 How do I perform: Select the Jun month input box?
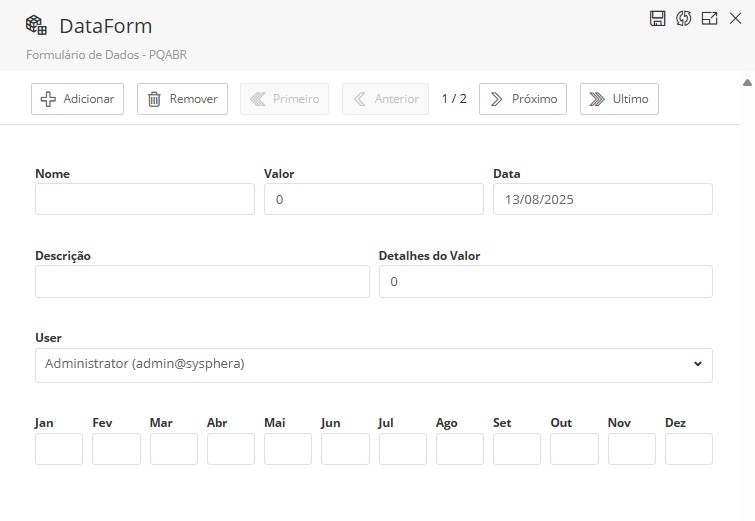coord(345,449)
